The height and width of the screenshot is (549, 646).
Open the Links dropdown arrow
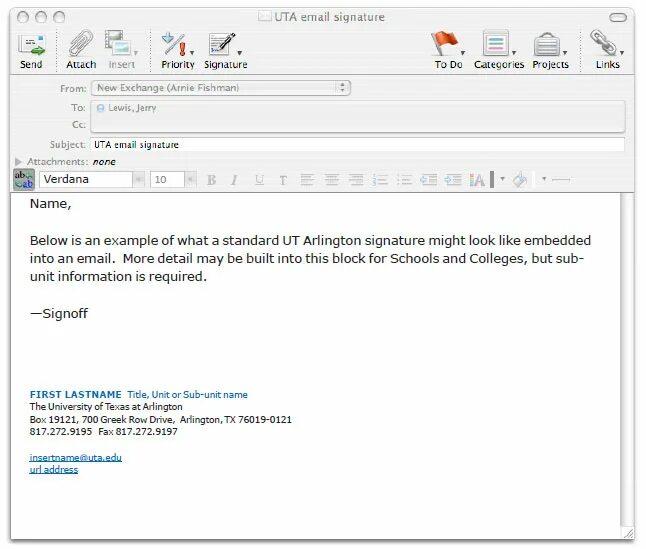coord(622,53)
